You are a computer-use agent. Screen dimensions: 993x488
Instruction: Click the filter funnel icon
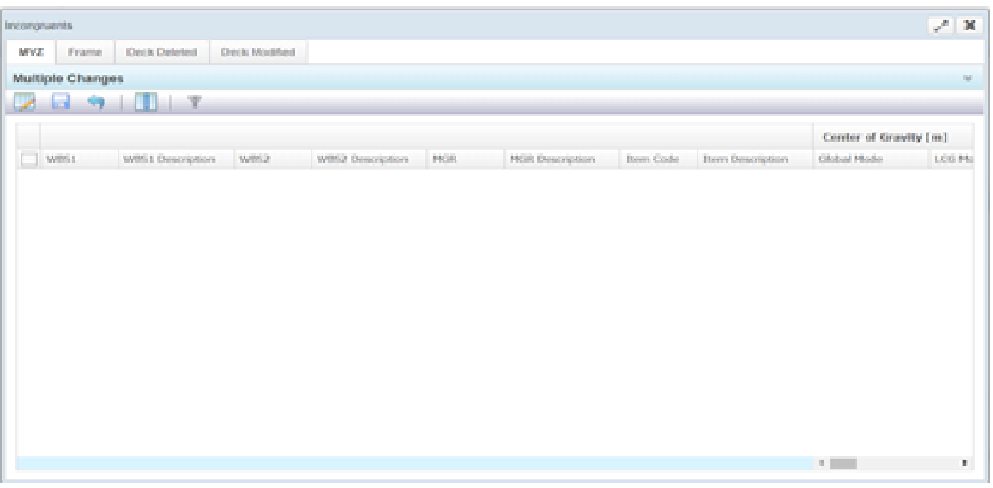[194, 102]
